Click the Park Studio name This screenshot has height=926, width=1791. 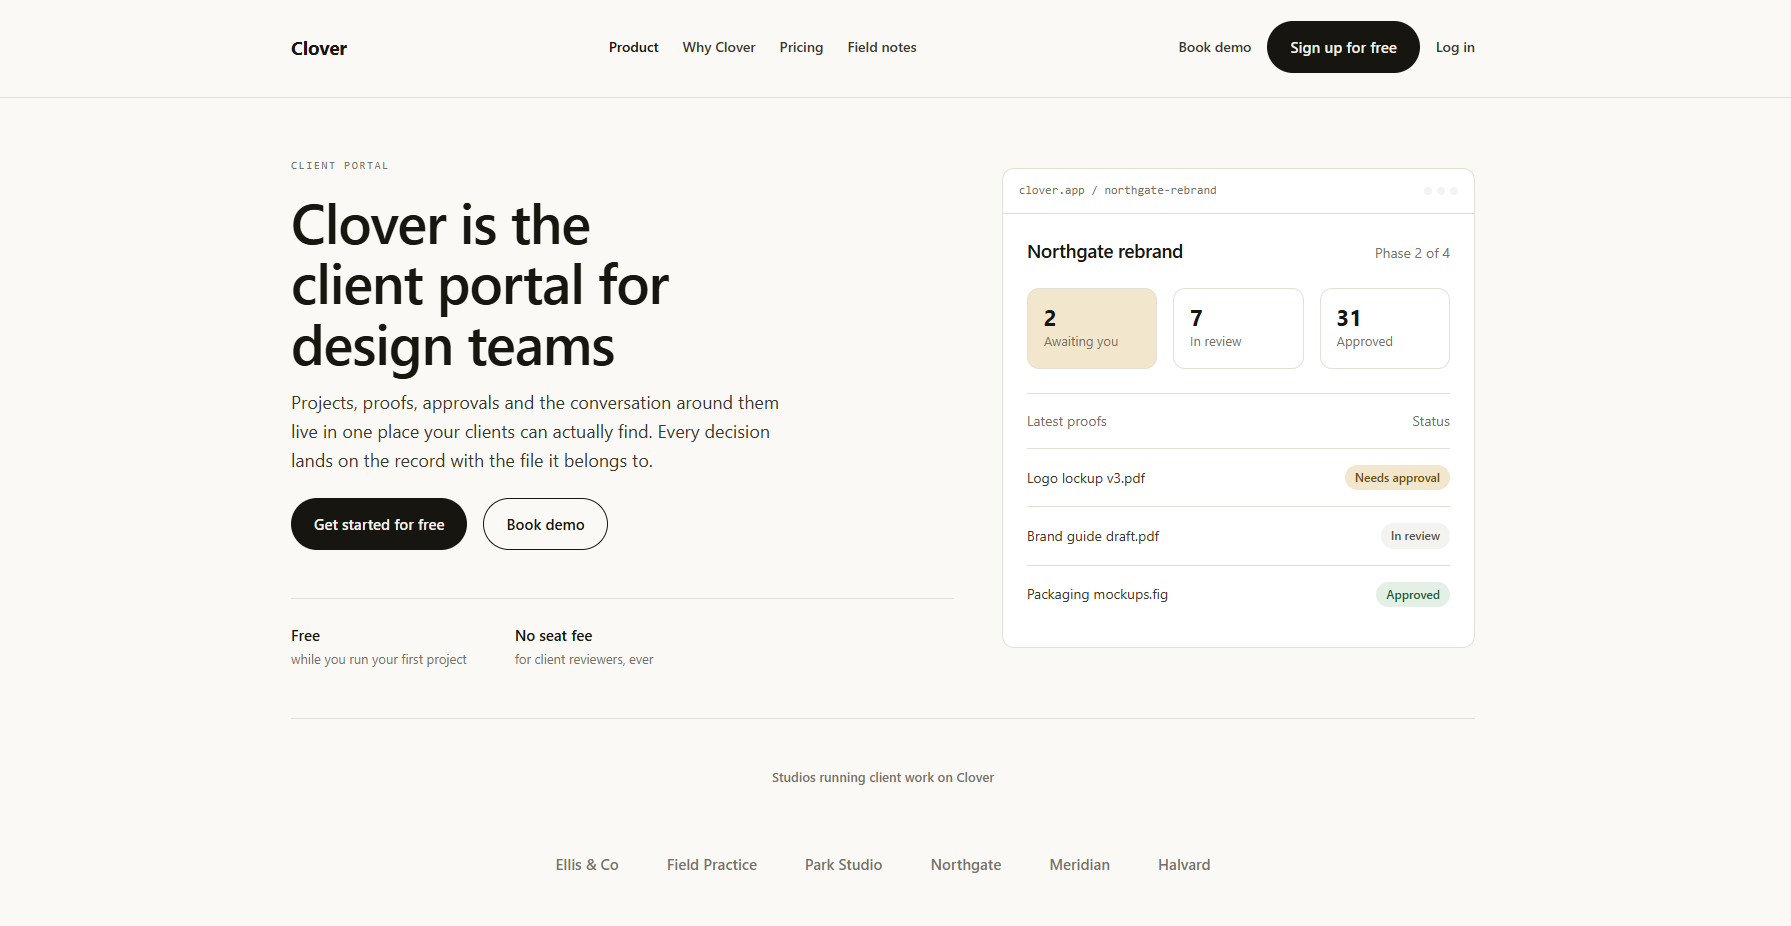pyautogui.click(x=844, y=865)
